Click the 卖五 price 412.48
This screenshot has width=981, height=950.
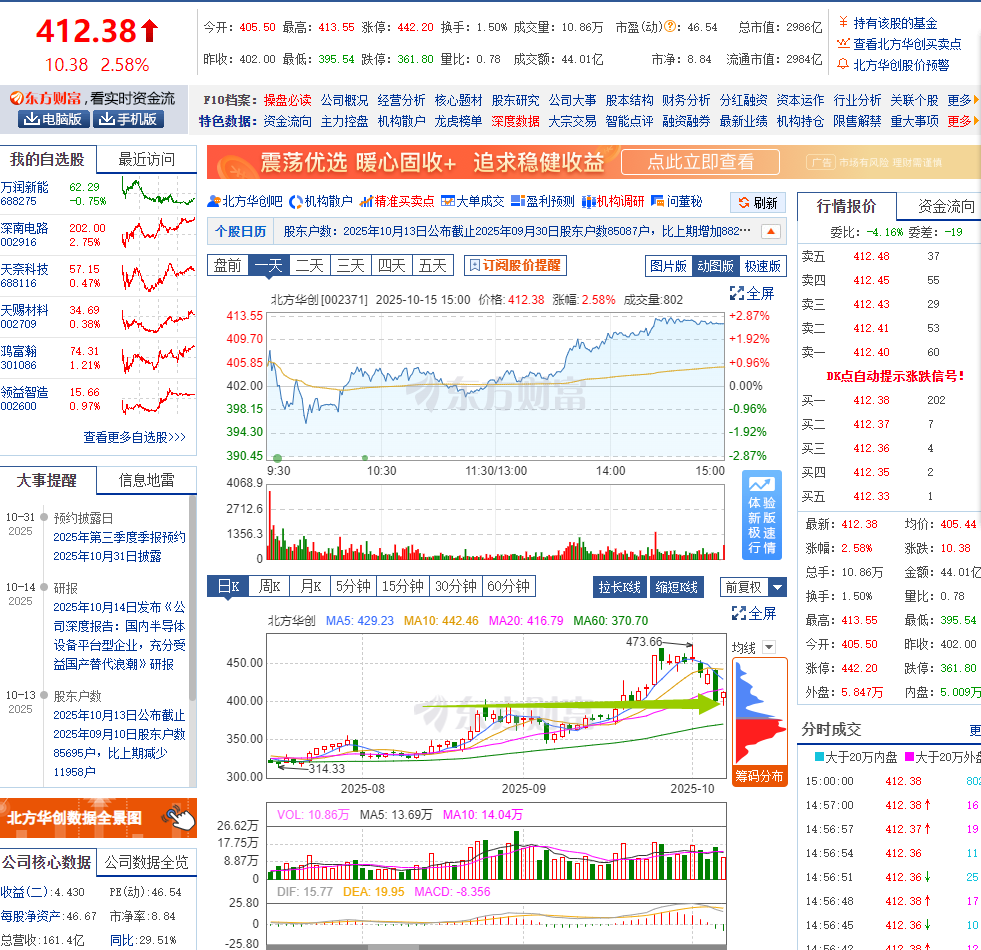pos(871,256)
